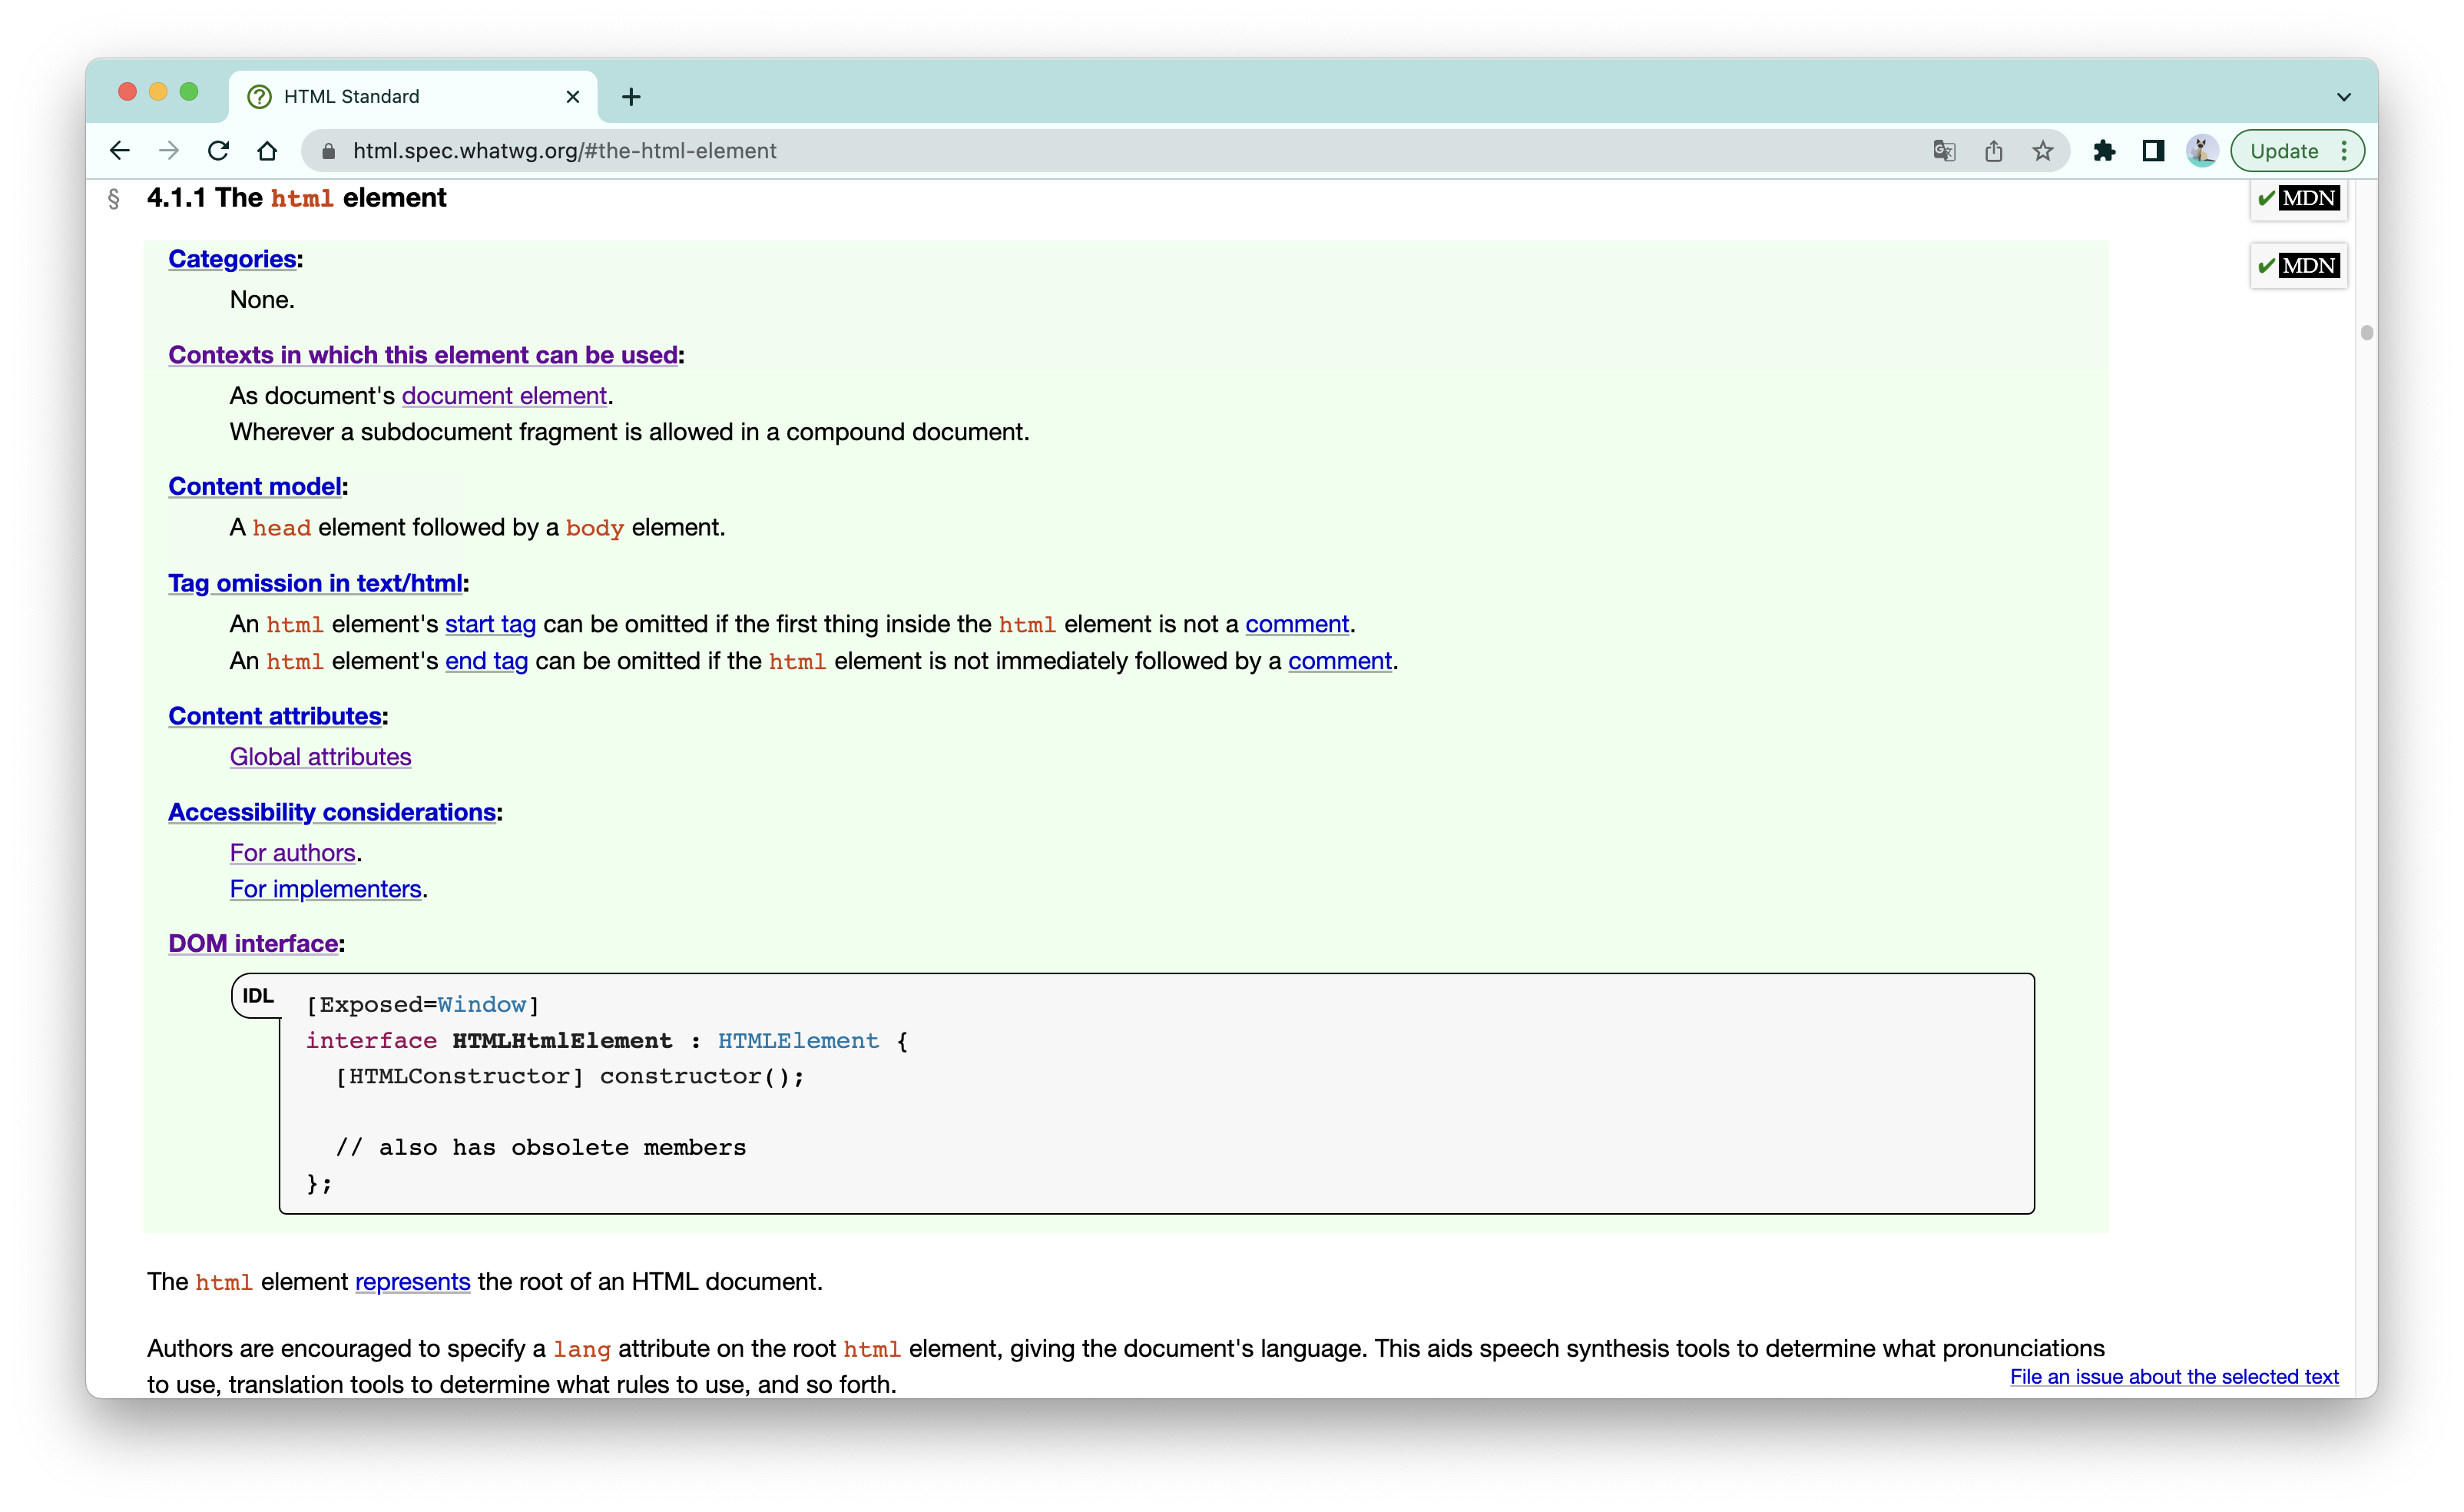Reload the HTML Standard page
This screenshot has height=1512, width=2464.
[x=218, y=151]
